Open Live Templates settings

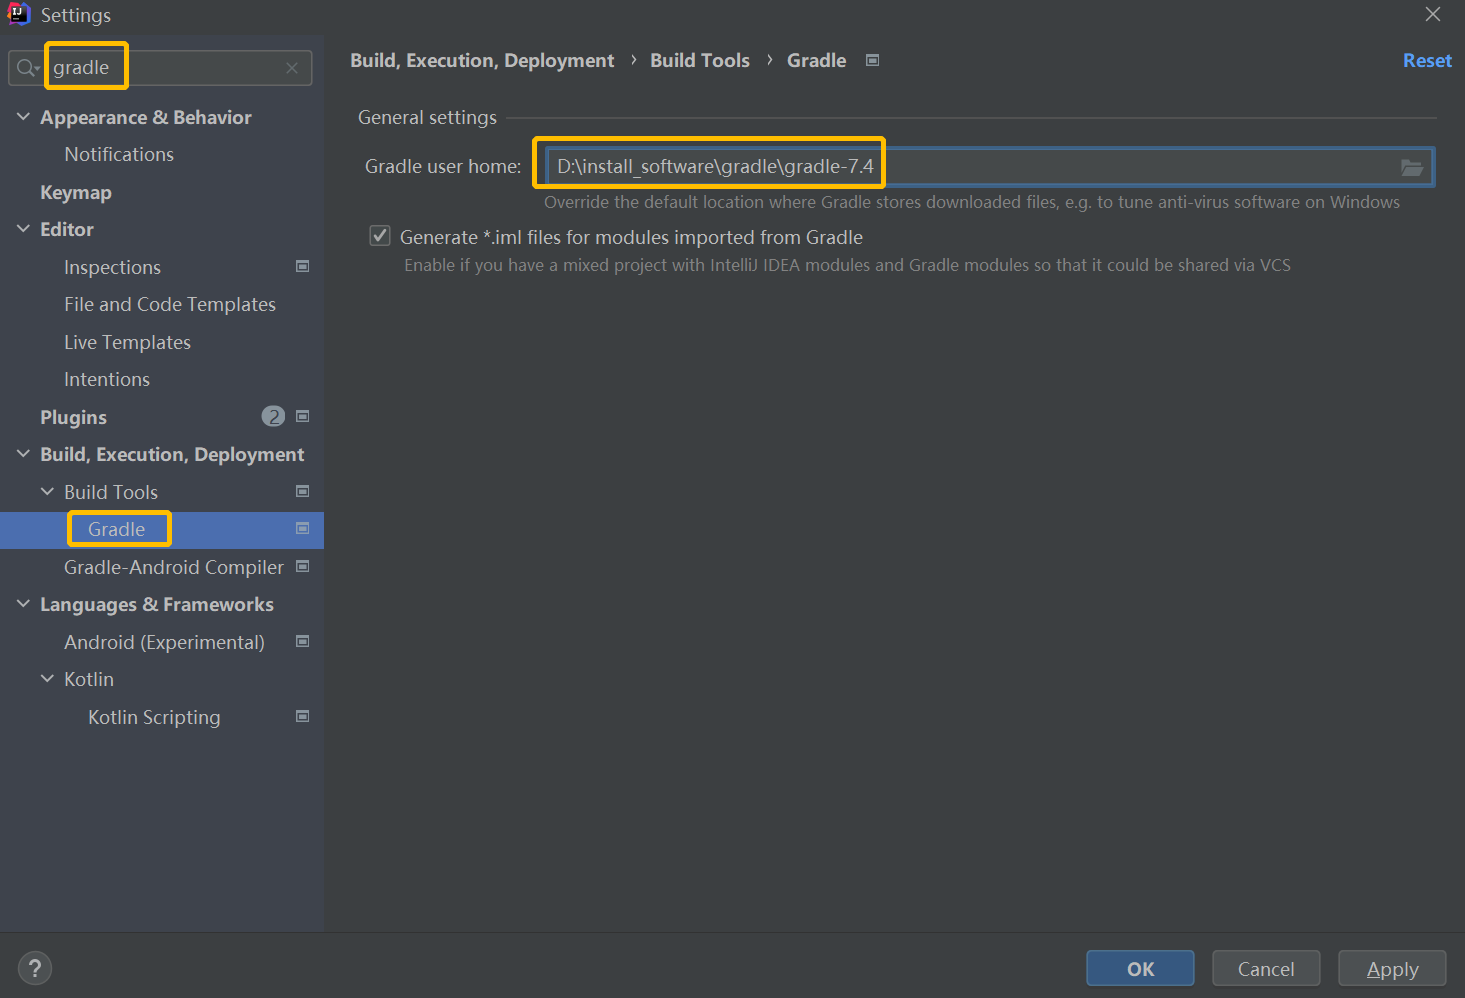click(127, 342)
